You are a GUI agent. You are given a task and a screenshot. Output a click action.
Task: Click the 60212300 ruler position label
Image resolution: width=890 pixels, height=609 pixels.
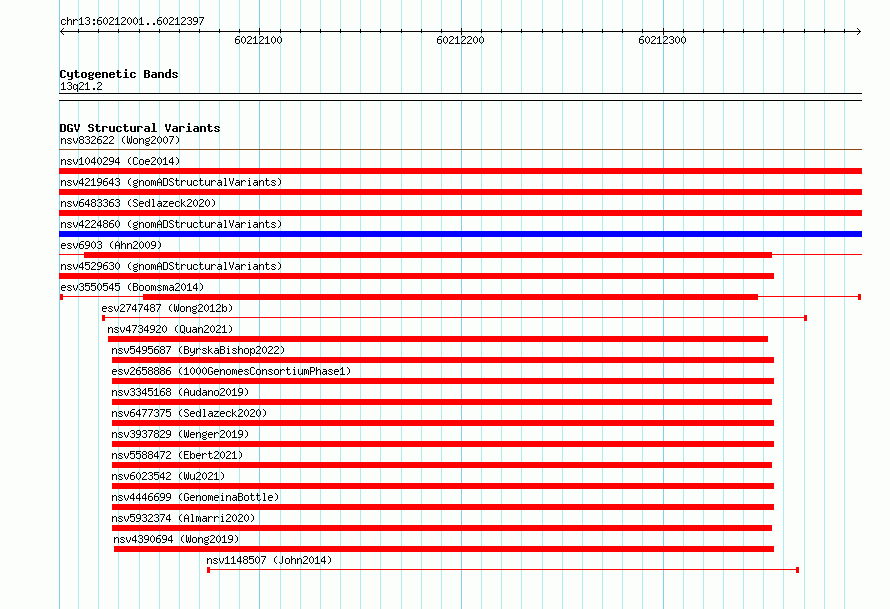[x=662, y=40]
